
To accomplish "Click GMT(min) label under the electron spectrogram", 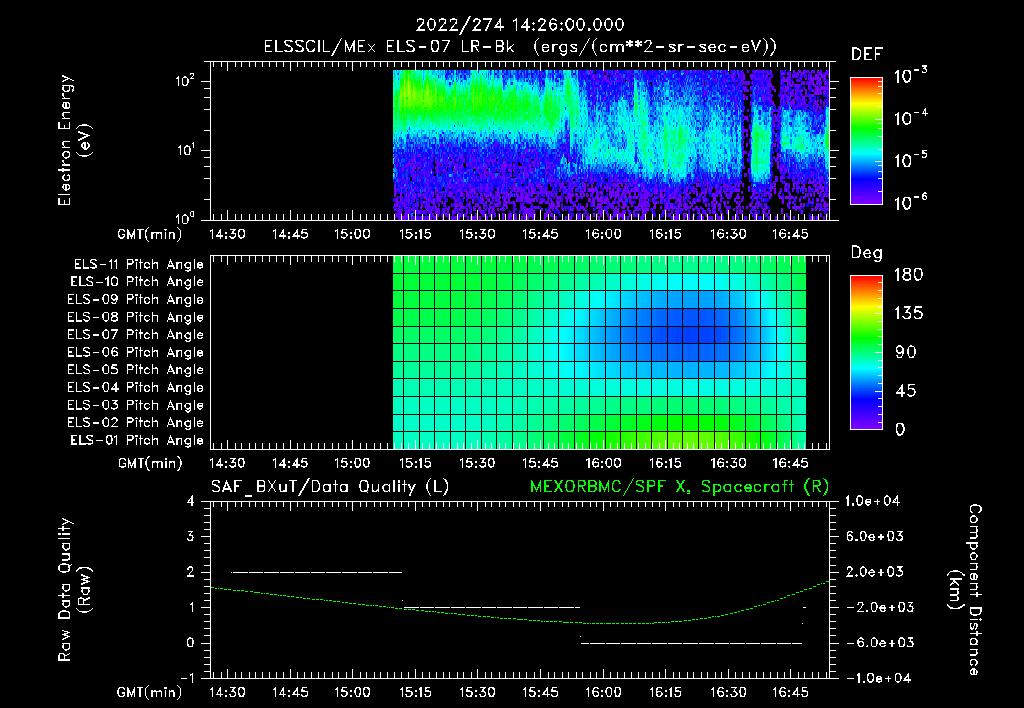I will tap(150, 234).
